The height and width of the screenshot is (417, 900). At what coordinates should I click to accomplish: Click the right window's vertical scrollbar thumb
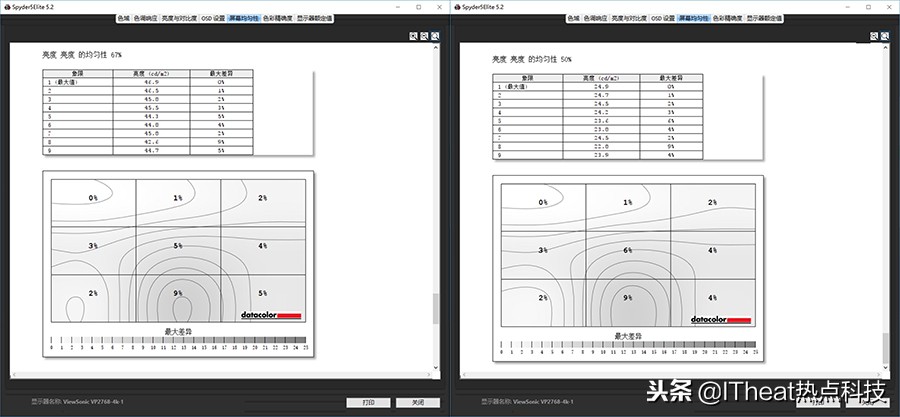[x=886, y=347]
